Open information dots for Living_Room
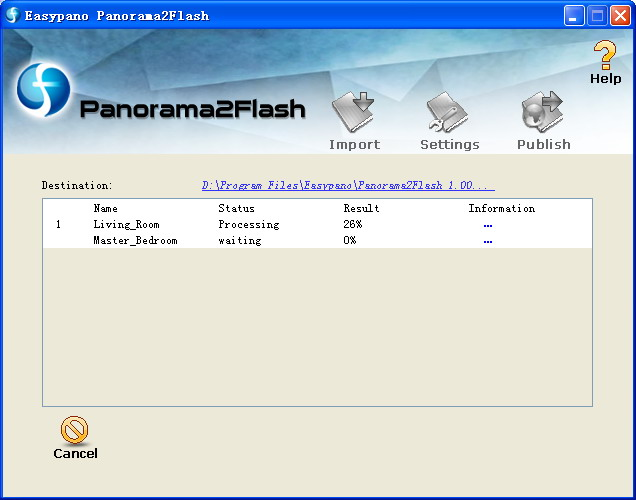 tap(488, 225)
